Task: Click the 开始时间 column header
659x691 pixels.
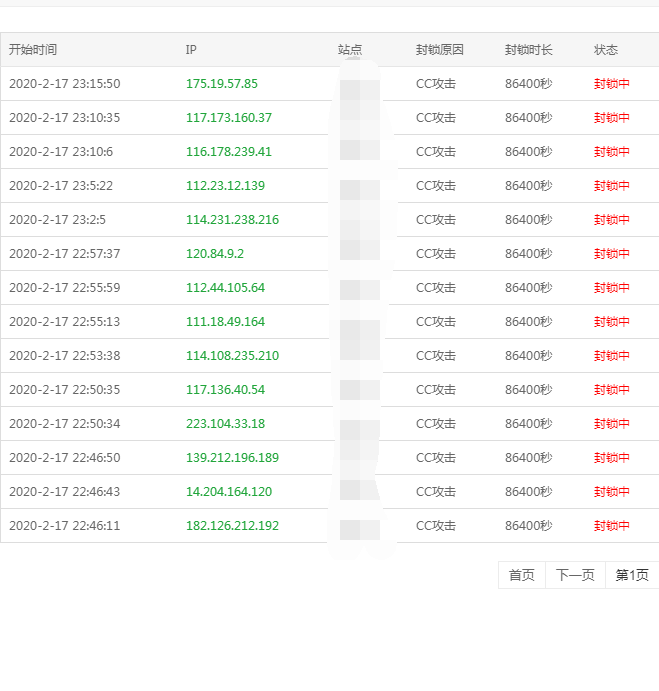Action: (33, 50)
